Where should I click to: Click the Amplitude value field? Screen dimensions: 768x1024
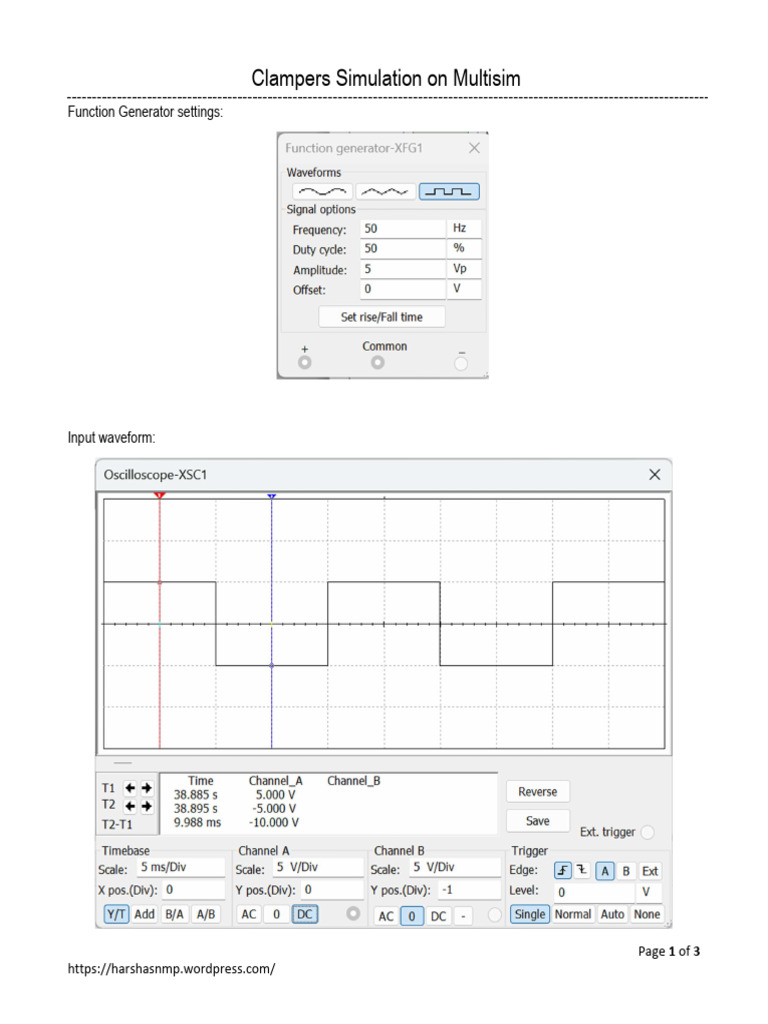pos(403,268)
